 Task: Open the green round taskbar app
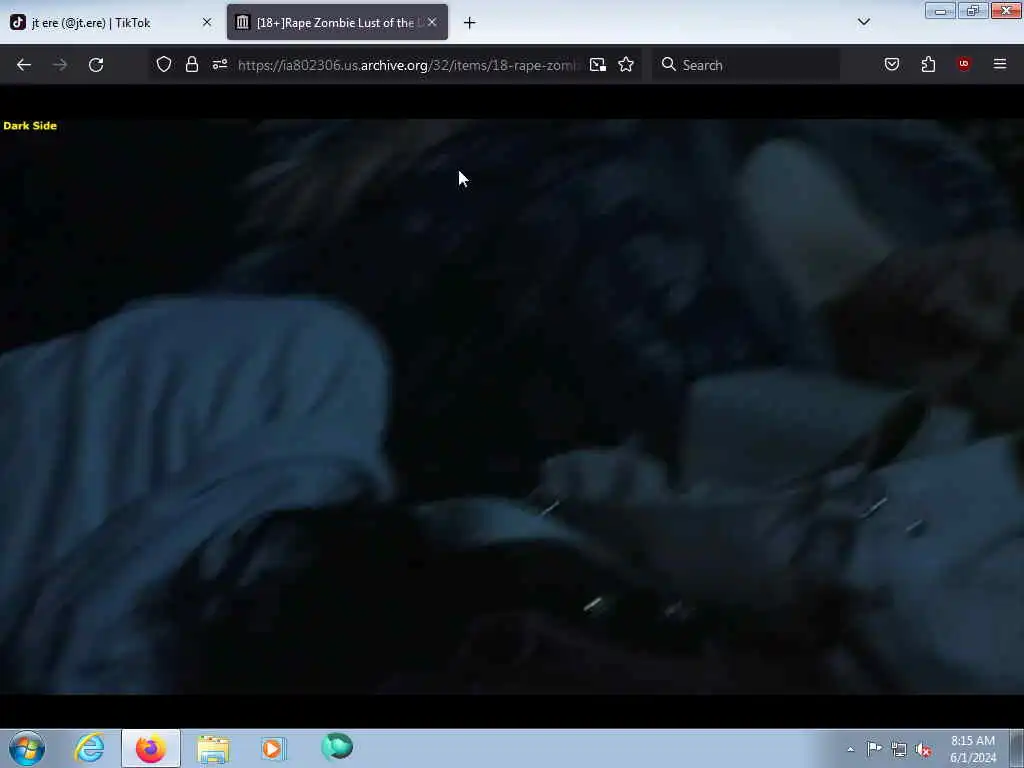coord(337,747)
